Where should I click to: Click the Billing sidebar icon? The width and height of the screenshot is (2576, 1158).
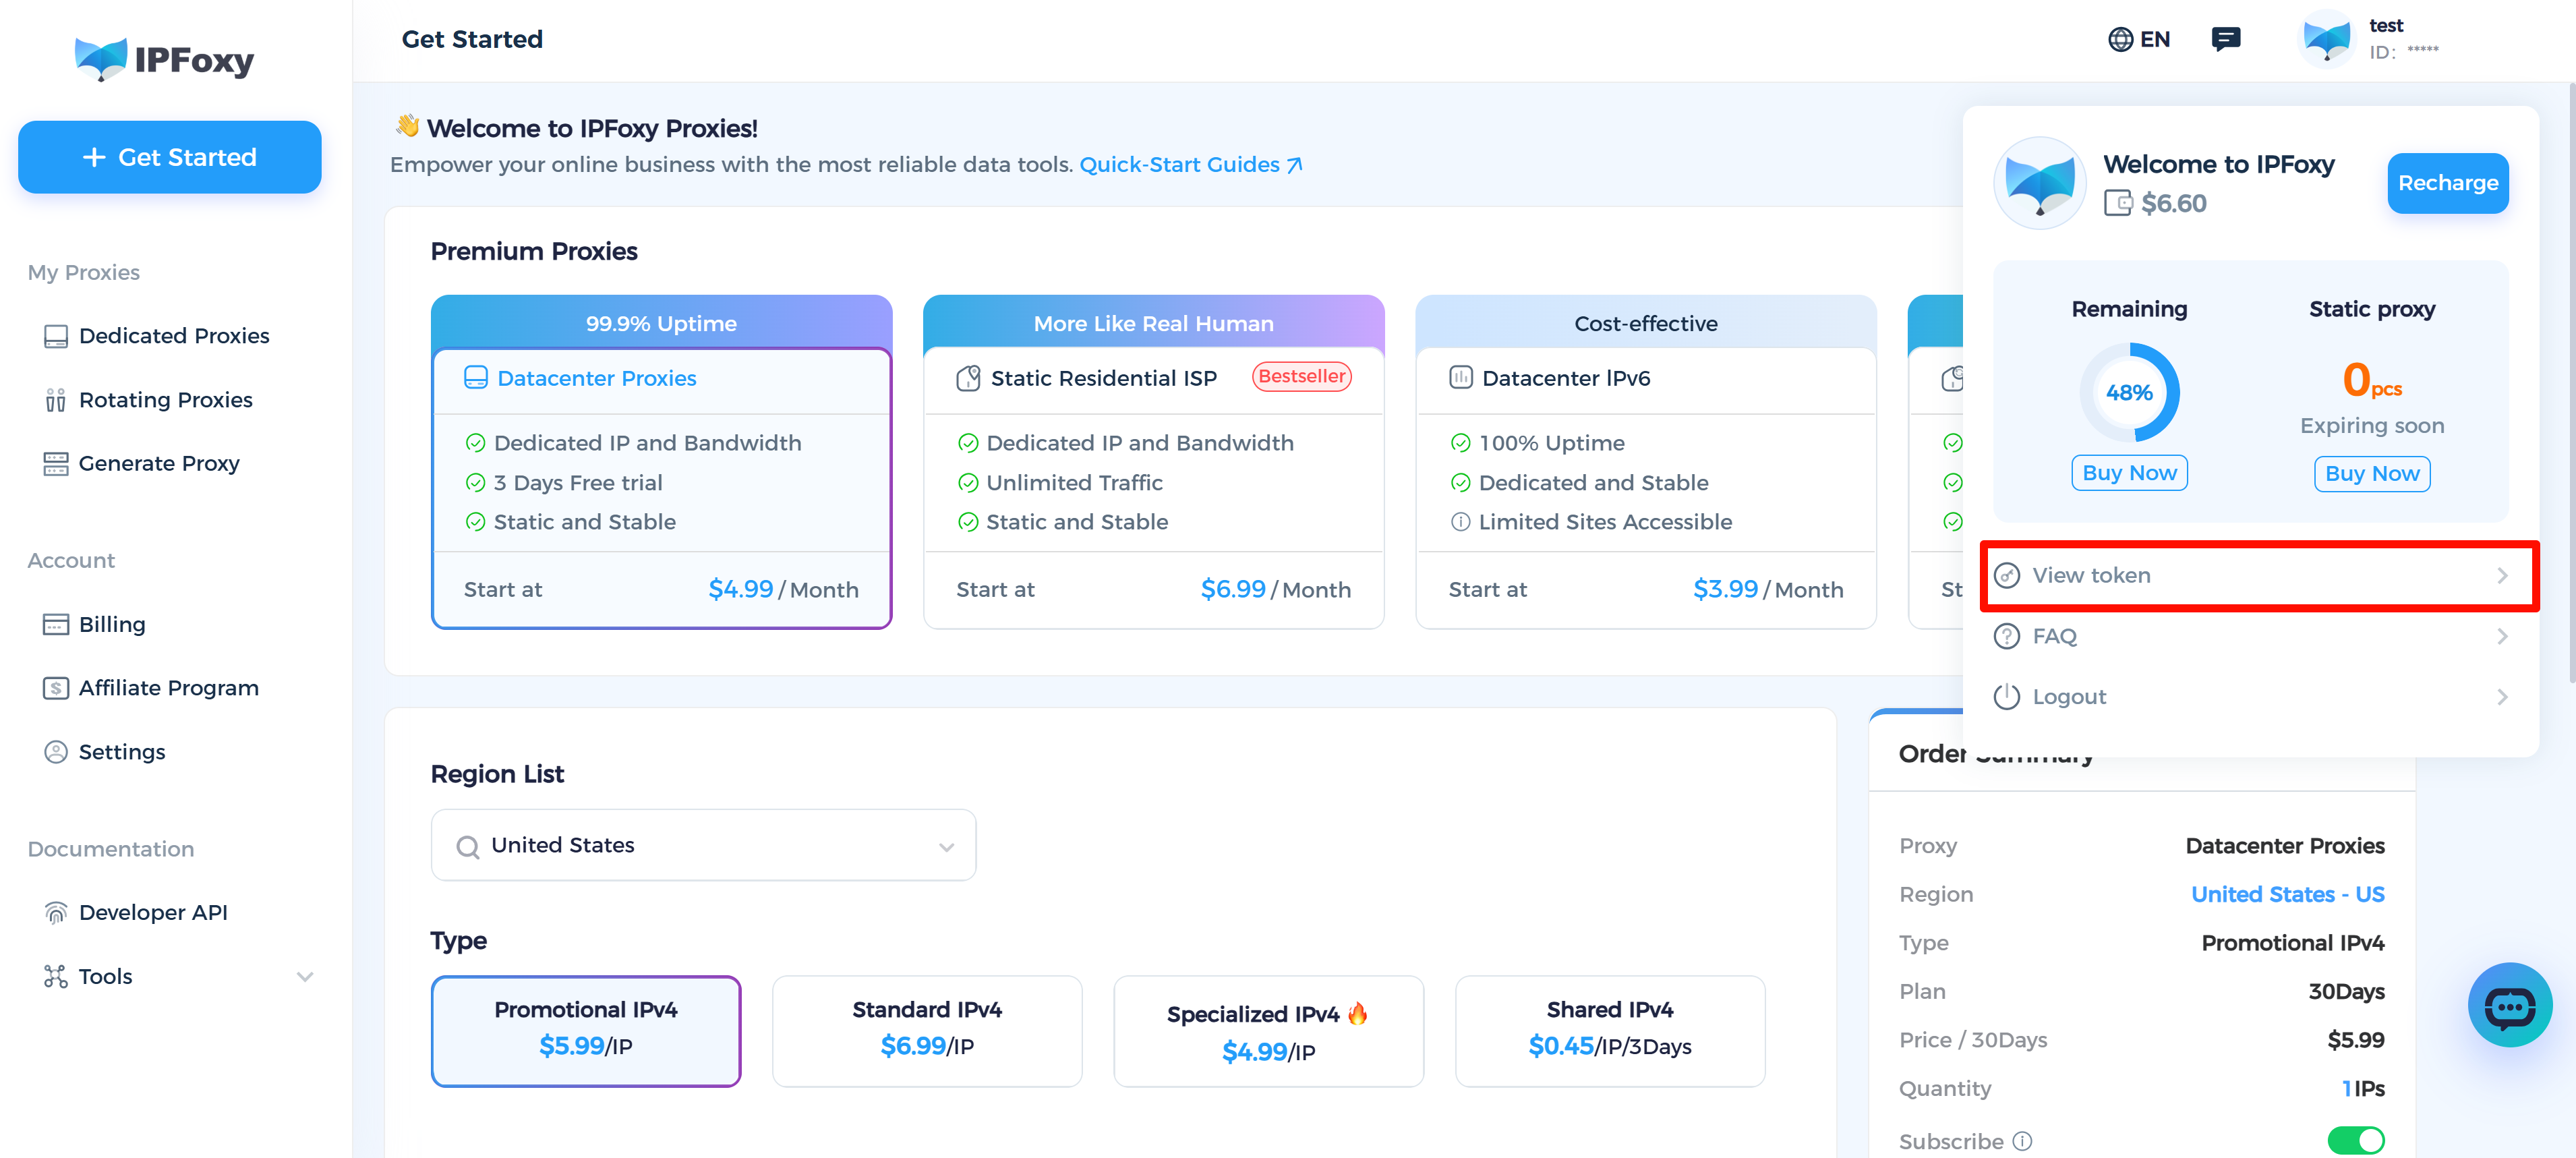click(56, 625)
